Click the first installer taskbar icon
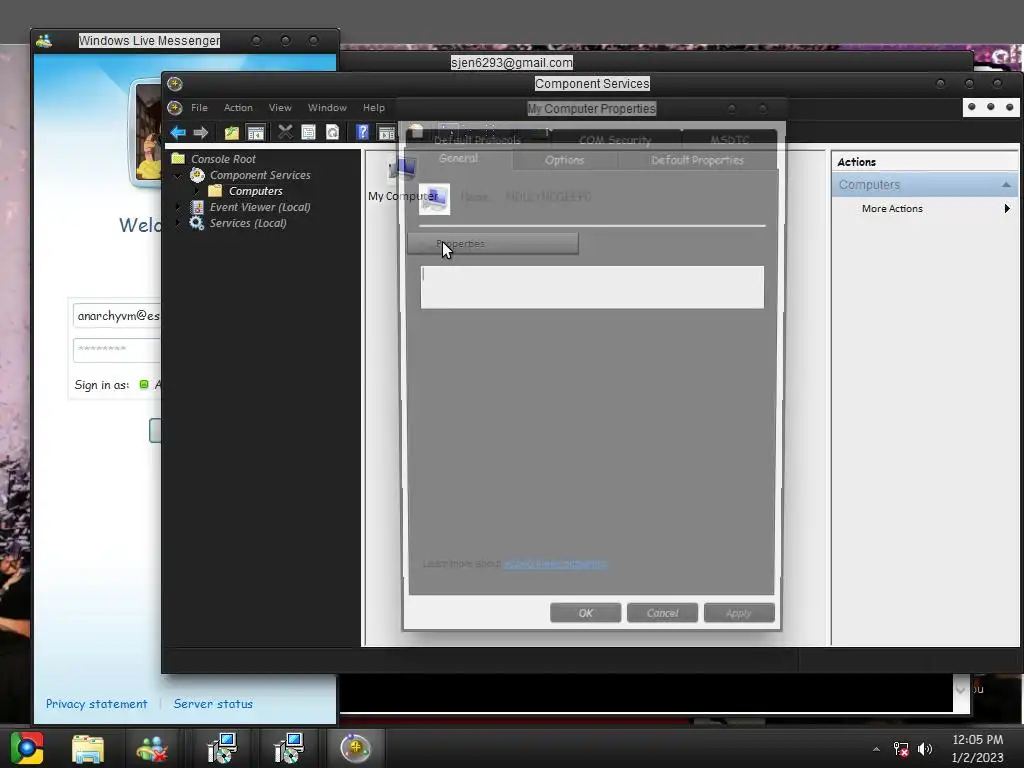 [x=222, y=748]
